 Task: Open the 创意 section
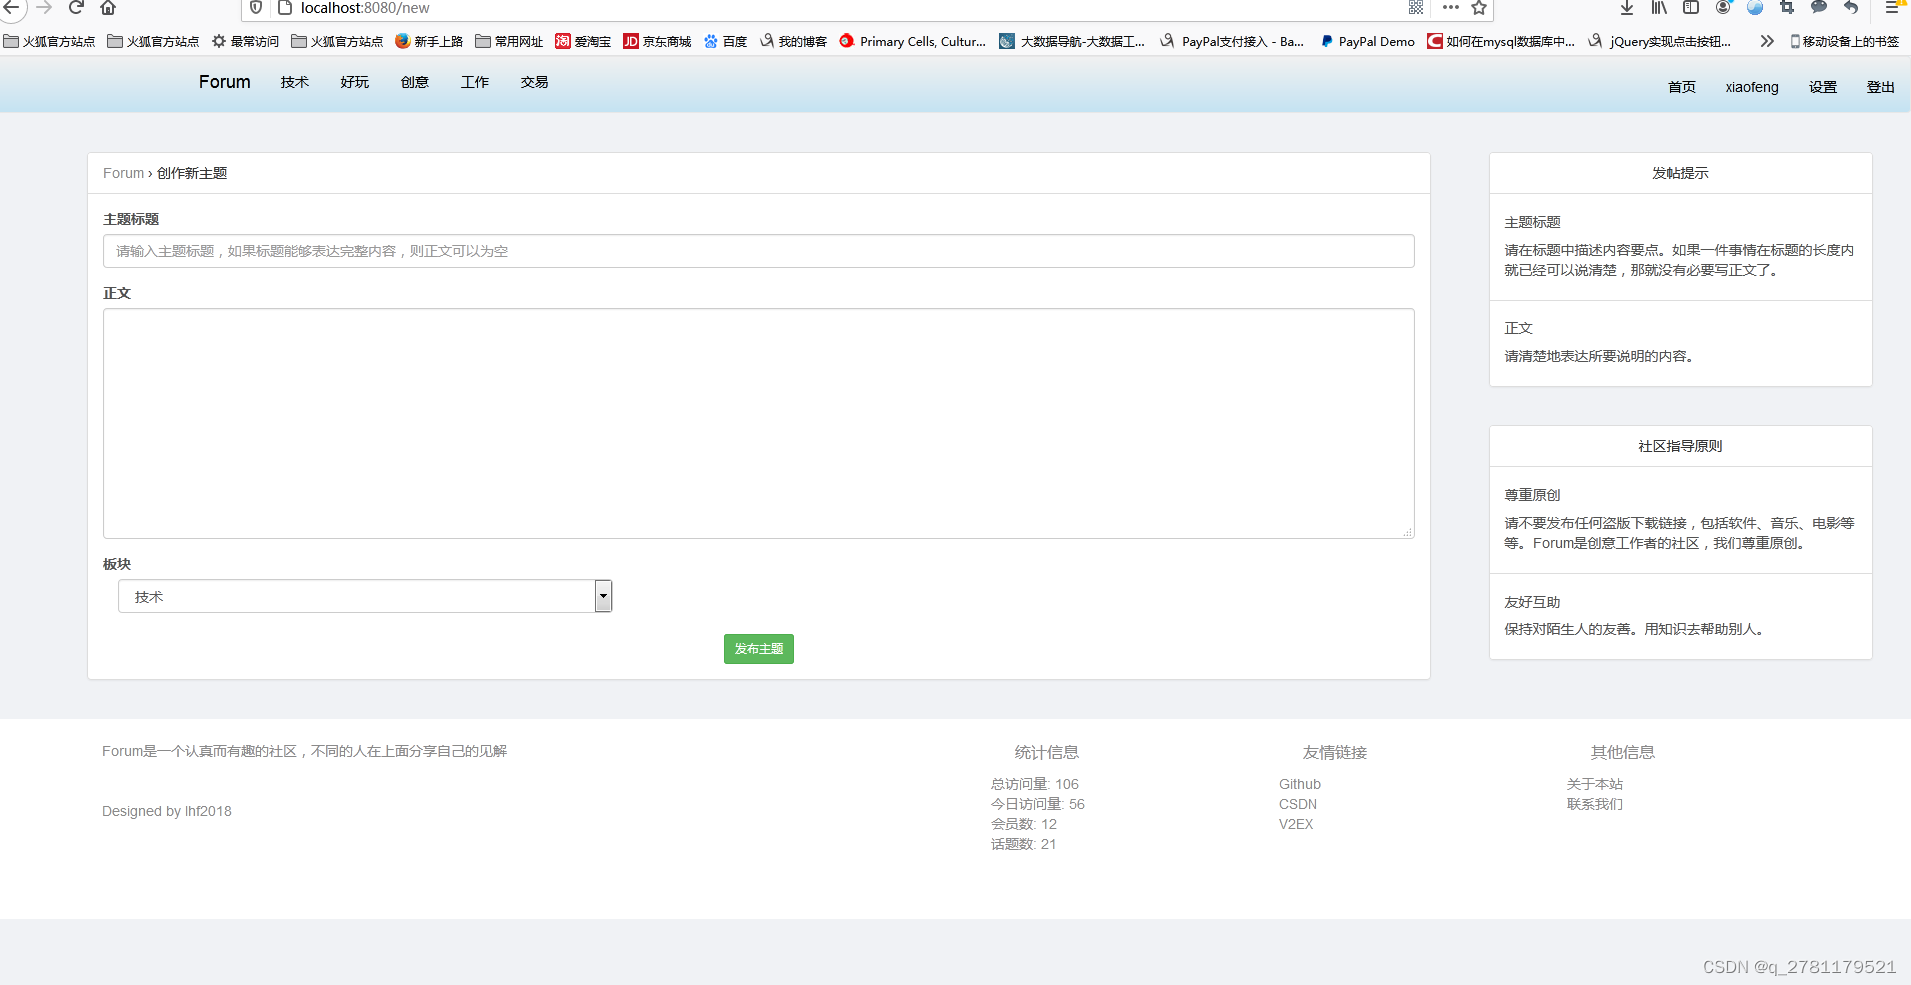click(414, 82)
